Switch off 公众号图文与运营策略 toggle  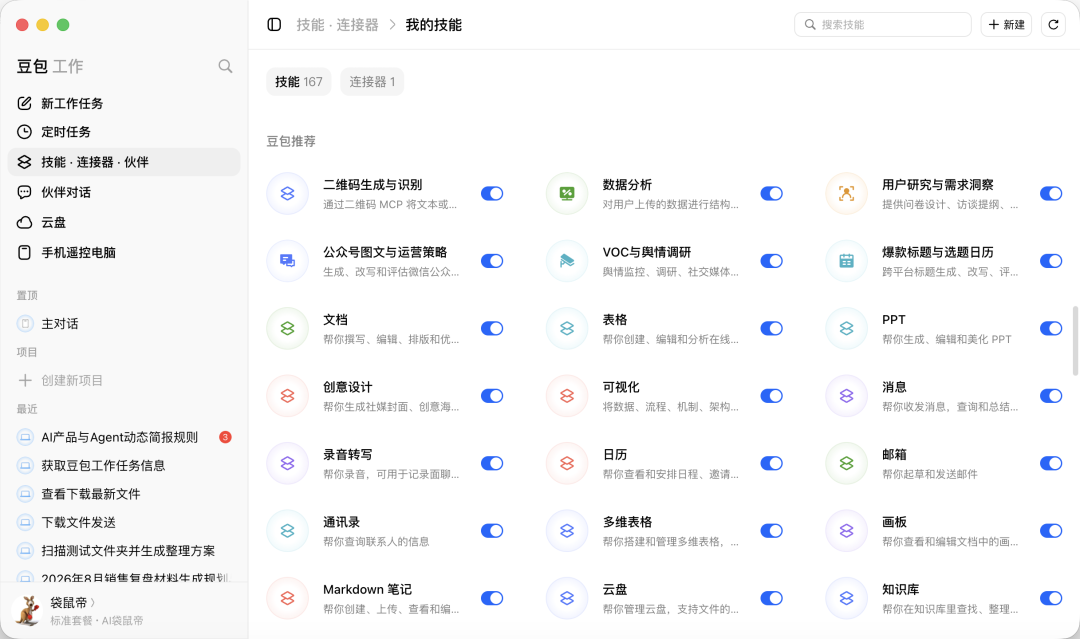(492, 261)
